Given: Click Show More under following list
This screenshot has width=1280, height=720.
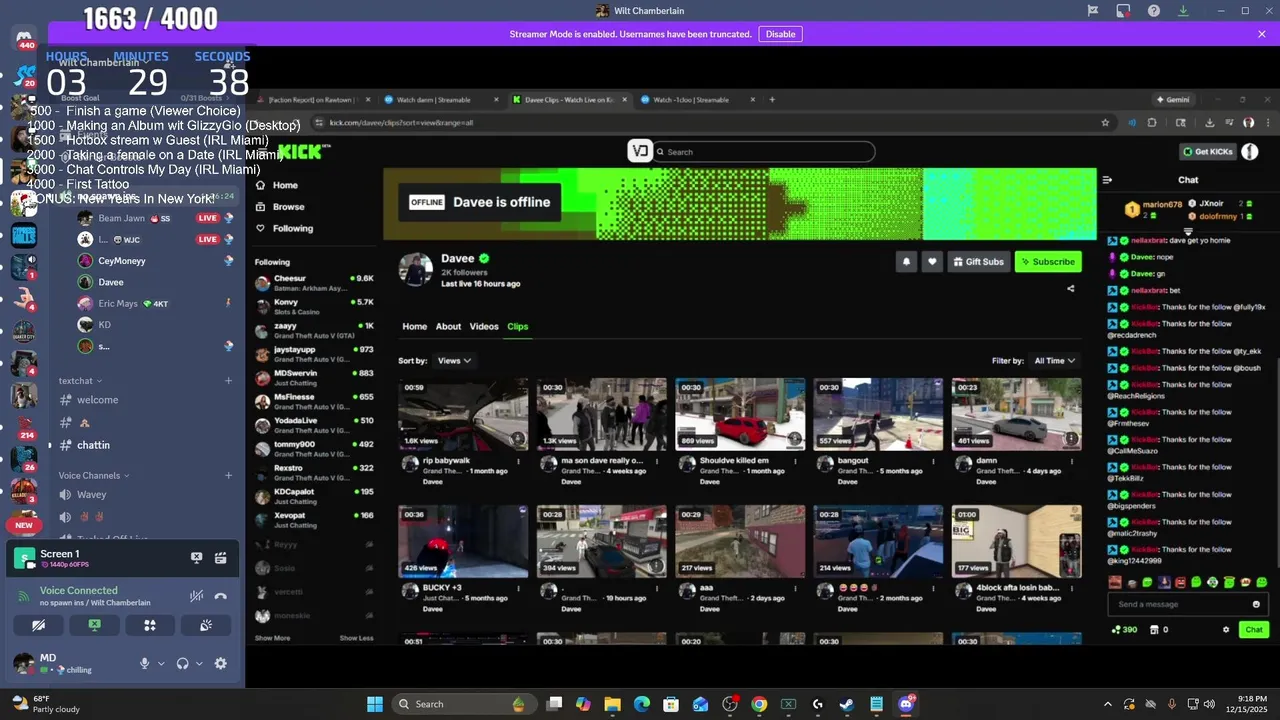Looking at the screenshot, I should tap(272, 638).
